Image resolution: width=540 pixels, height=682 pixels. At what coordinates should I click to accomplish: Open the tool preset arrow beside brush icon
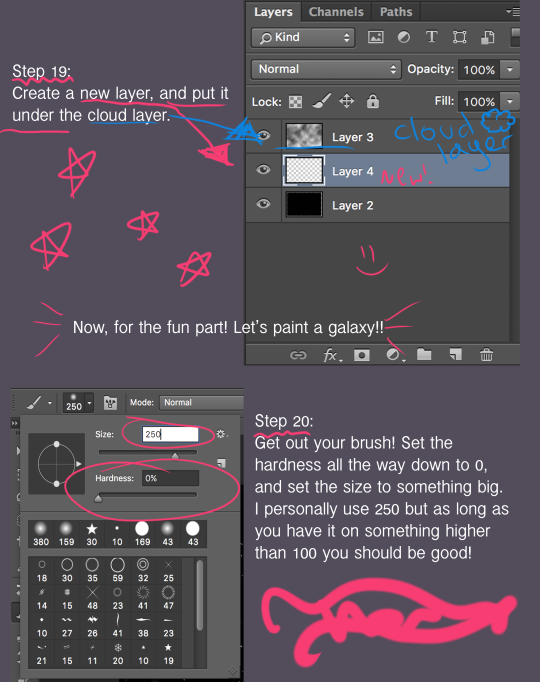coord(50,403)
